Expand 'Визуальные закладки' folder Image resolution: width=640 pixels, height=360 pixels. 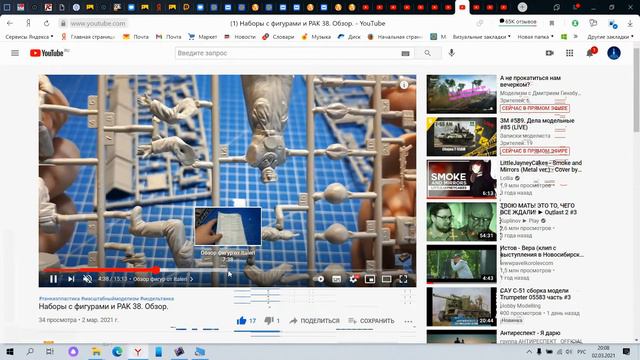click(x=481, y=37)
